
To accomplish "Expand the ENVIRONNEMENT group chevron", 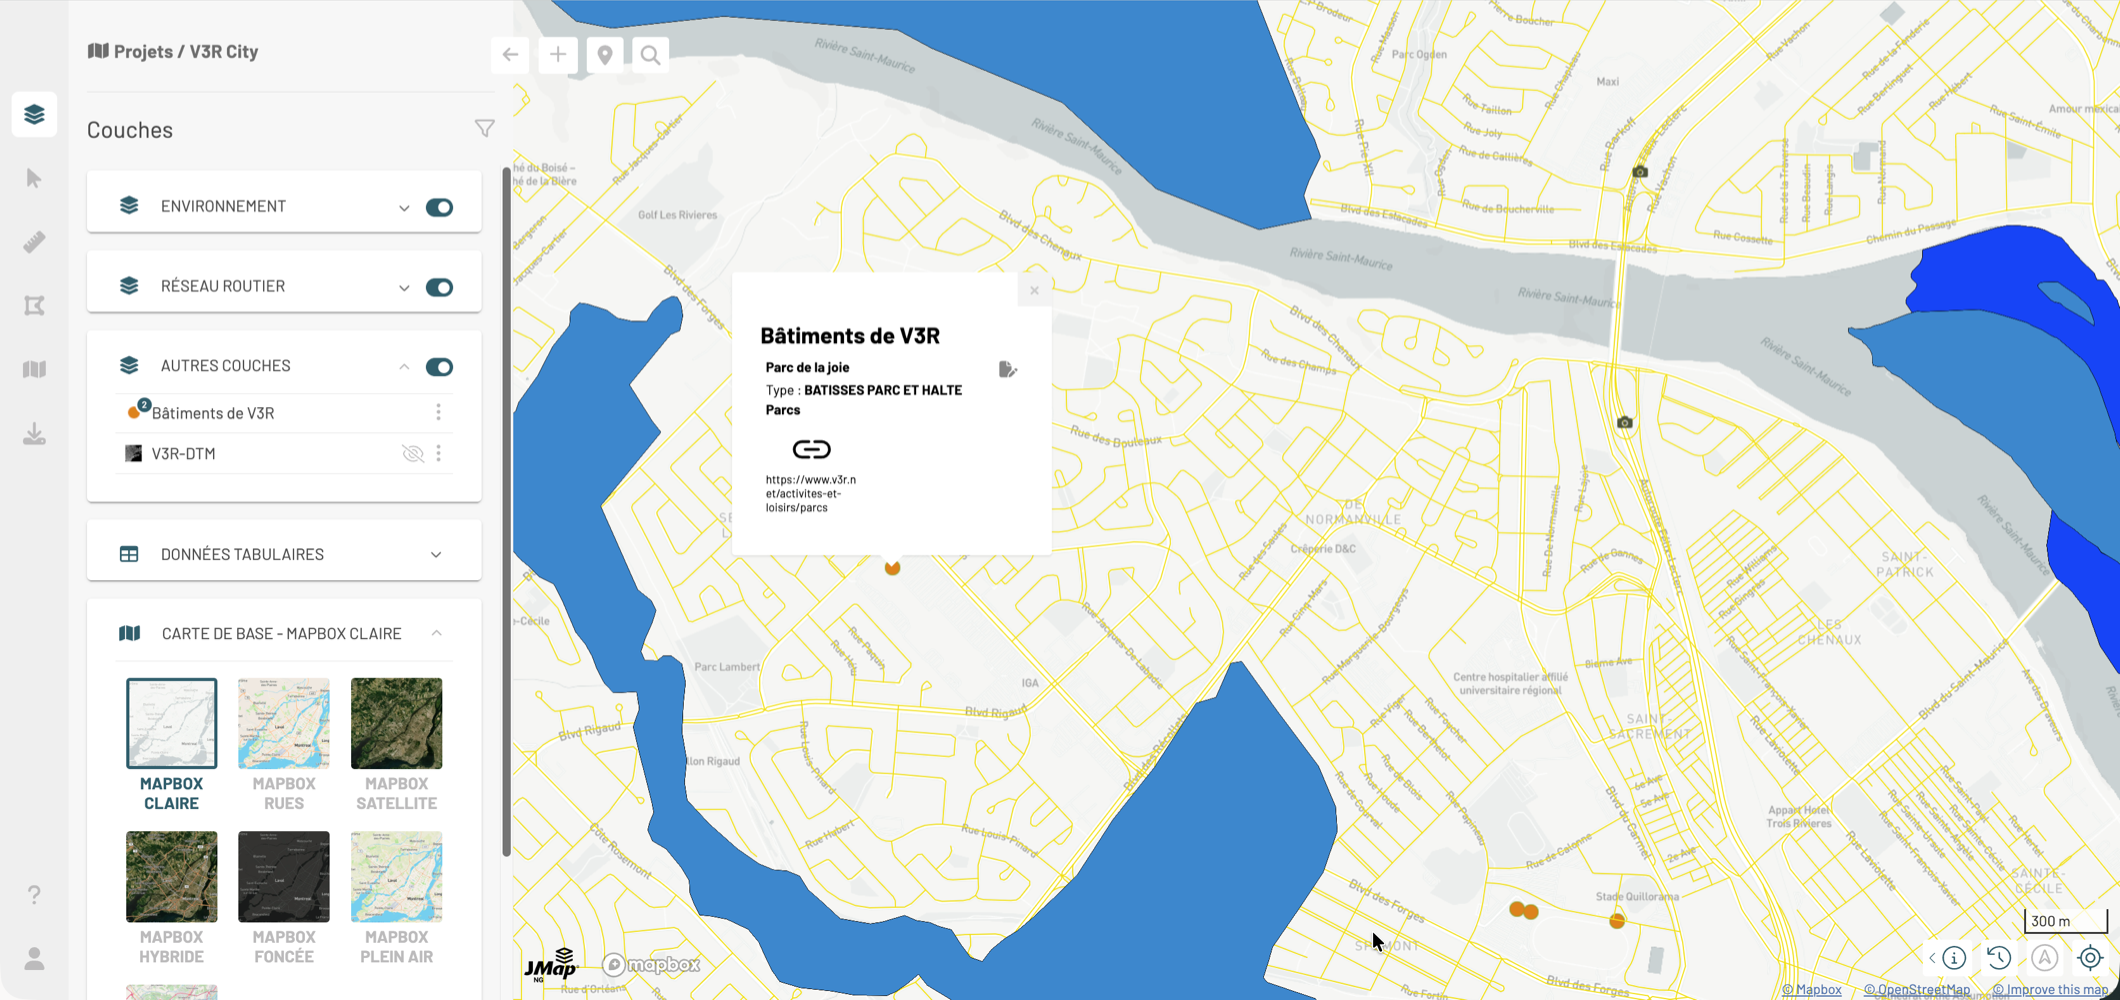I will click(404, 208).
